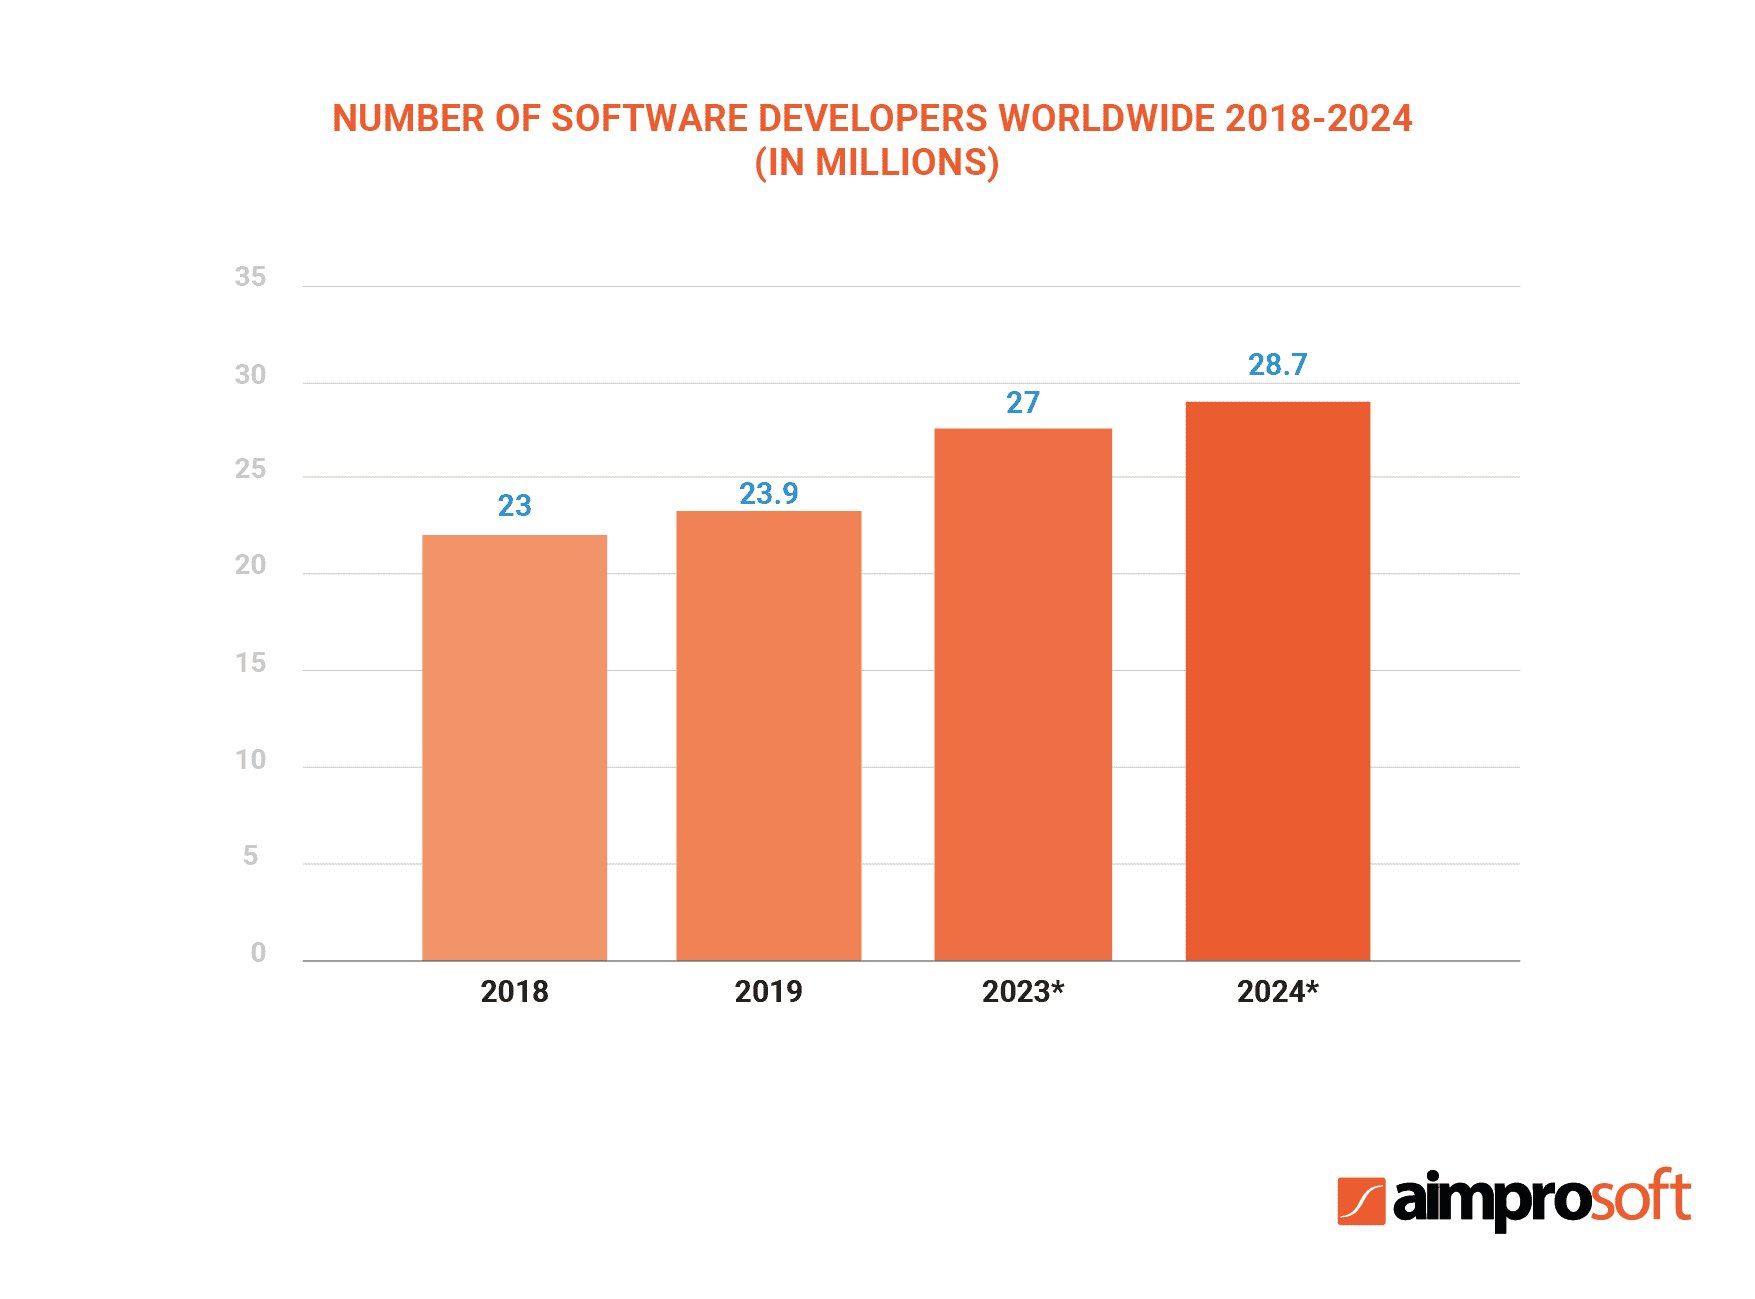1755x1299 pixels.
Task: Click the 2023* axis label
Action: 1023,992
